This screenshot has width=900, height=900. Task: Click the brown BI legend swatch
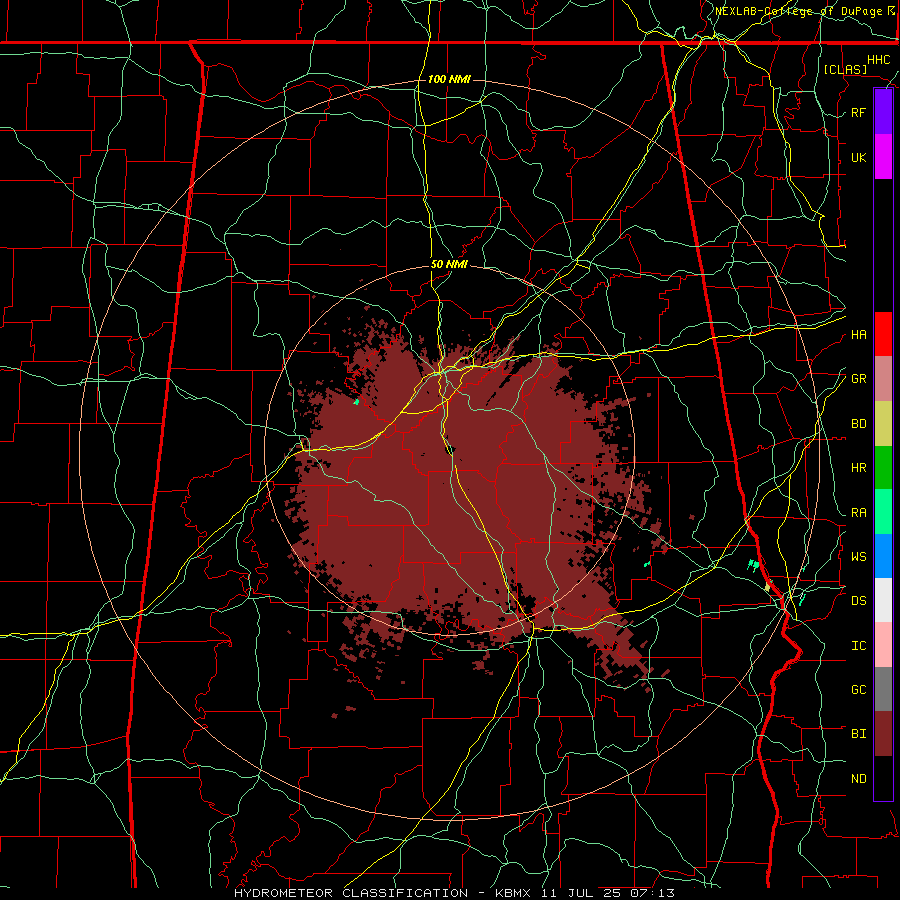(x=883, y=734)
